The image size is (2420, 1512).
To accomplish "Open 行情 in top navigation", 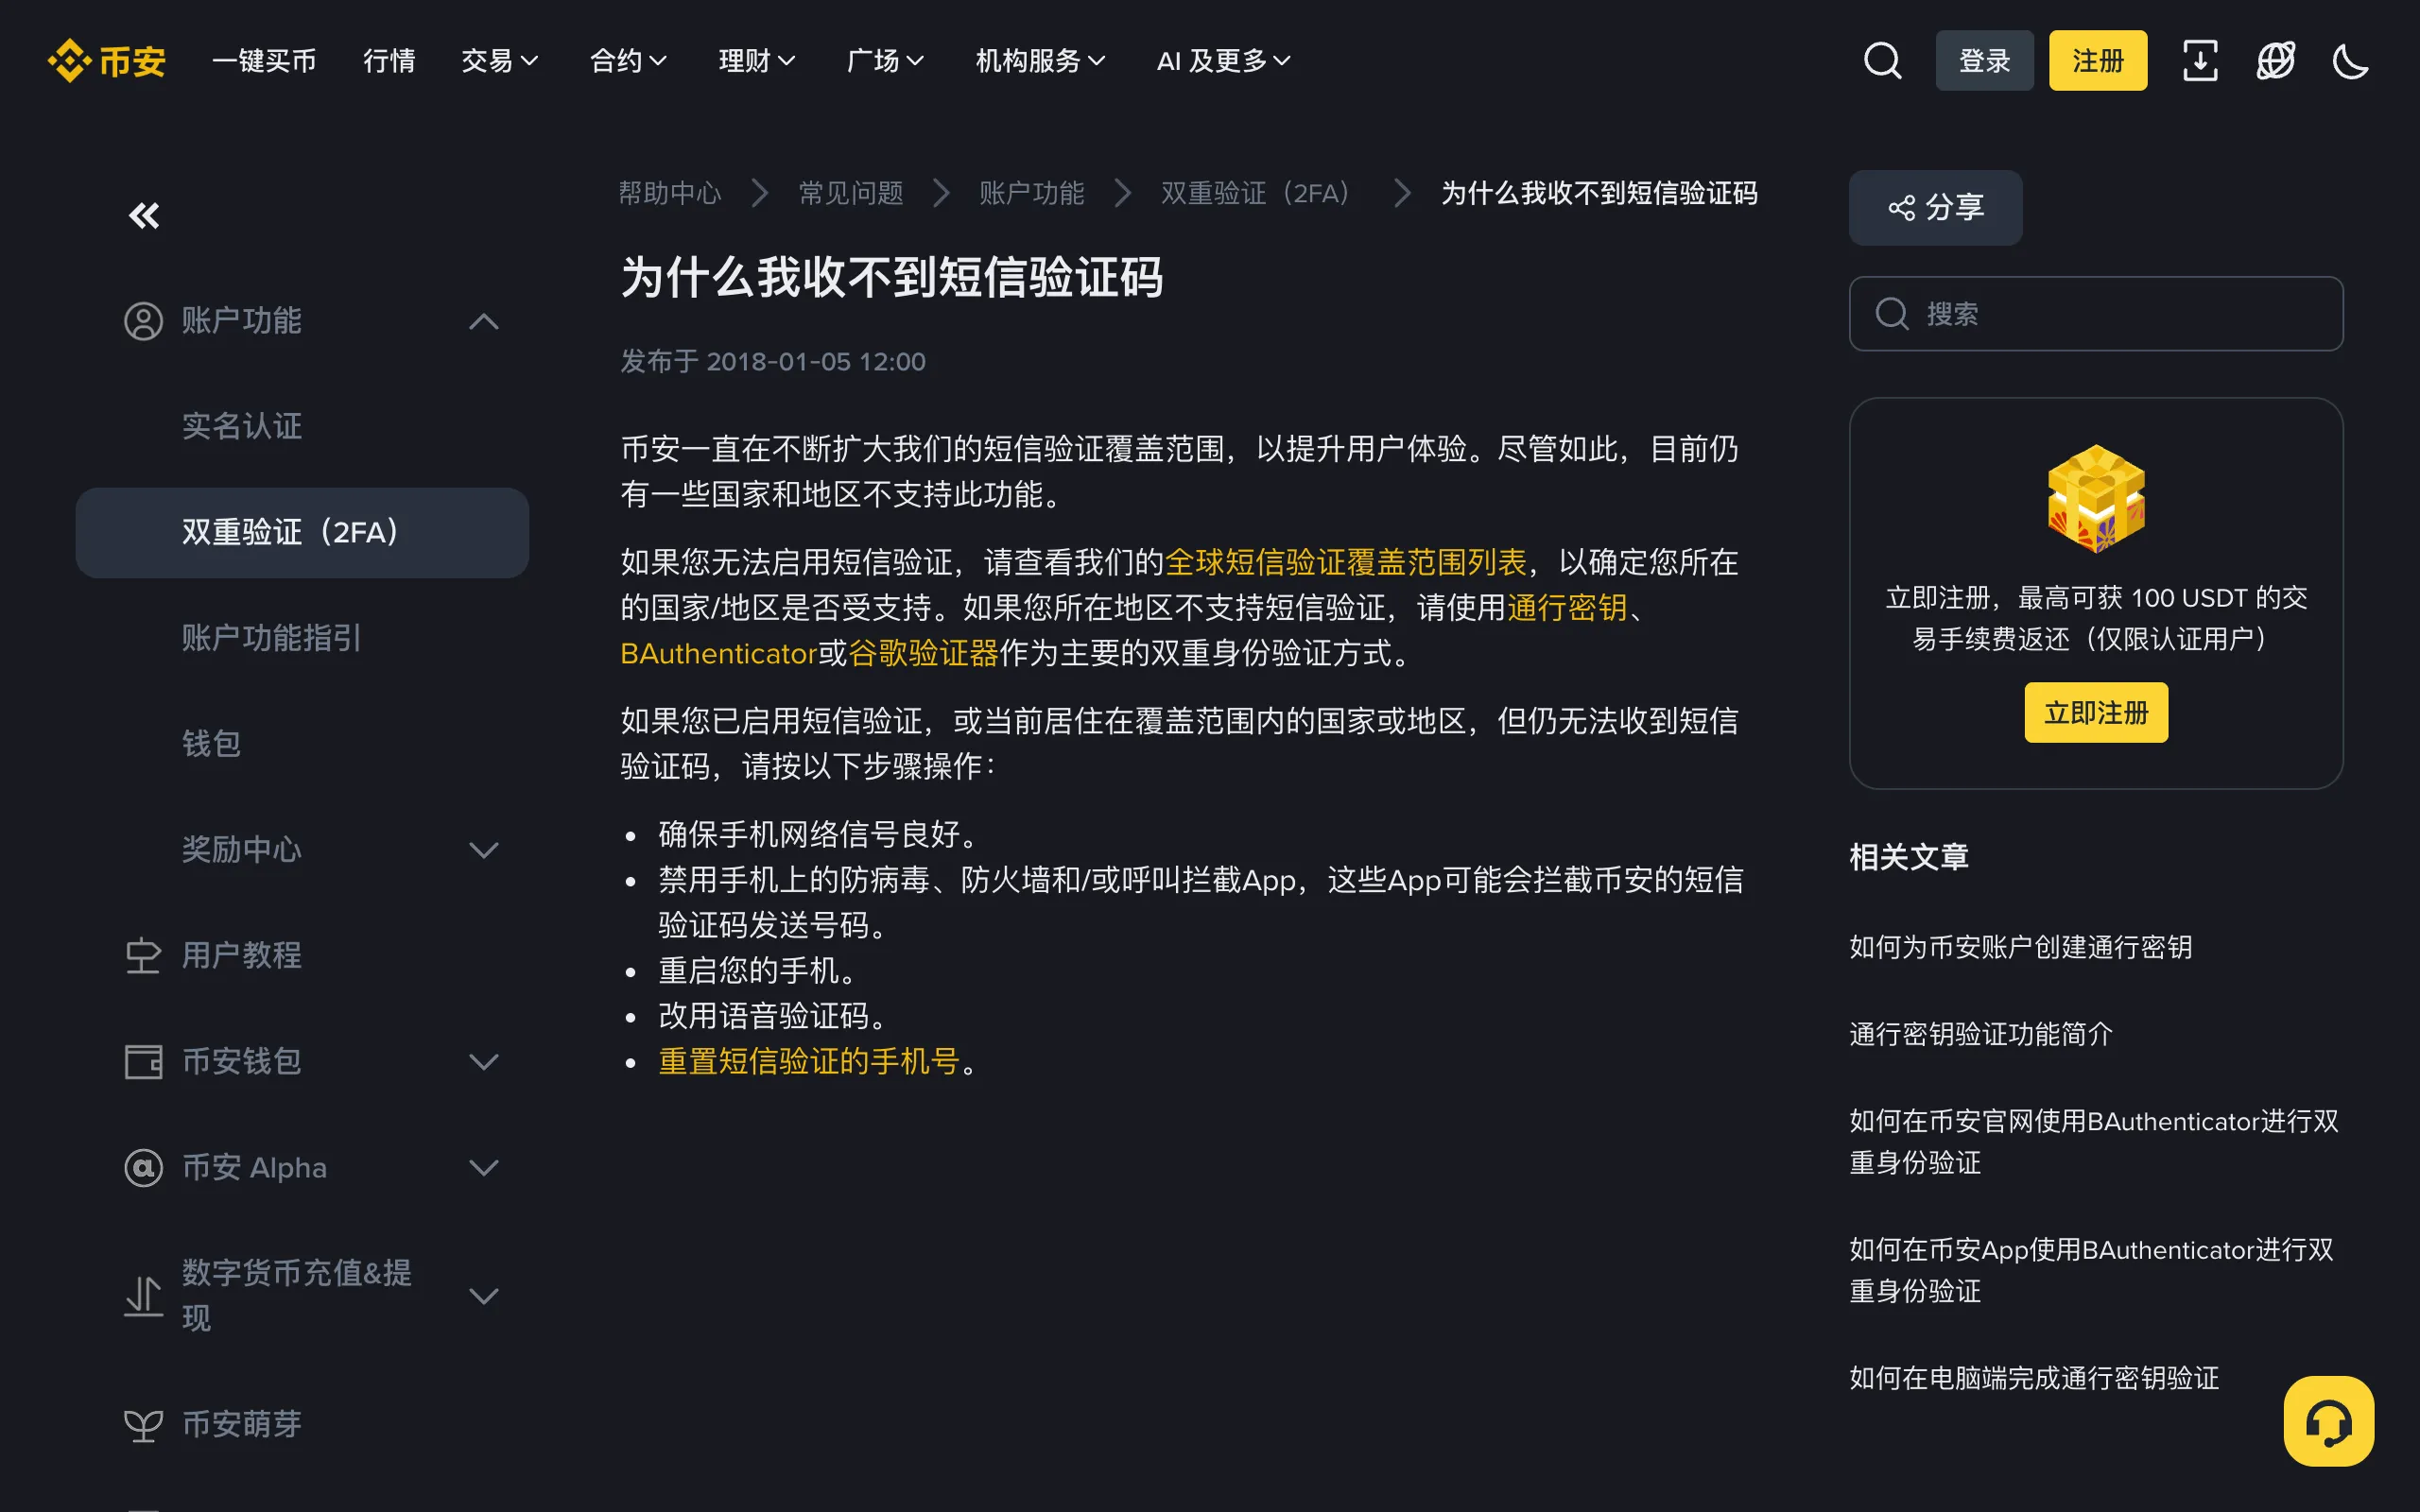I will tap(389, 61).
